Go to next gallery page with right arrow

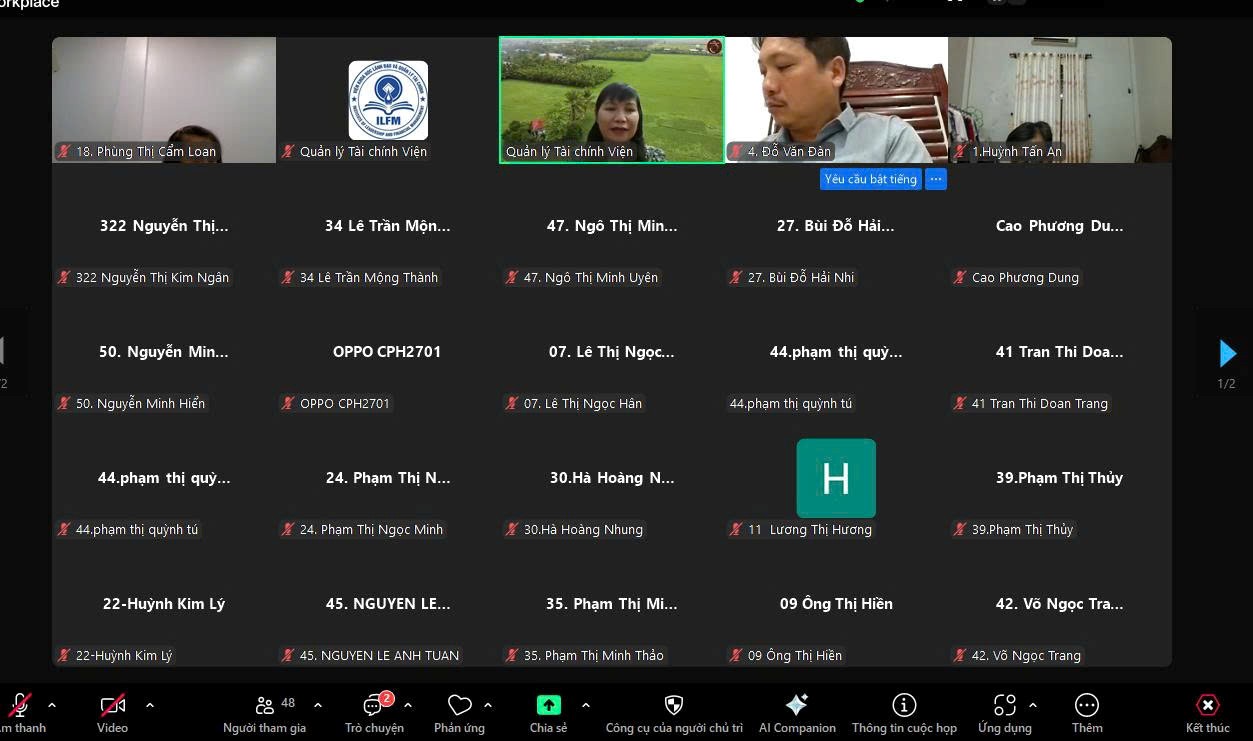coord(1228,353)
